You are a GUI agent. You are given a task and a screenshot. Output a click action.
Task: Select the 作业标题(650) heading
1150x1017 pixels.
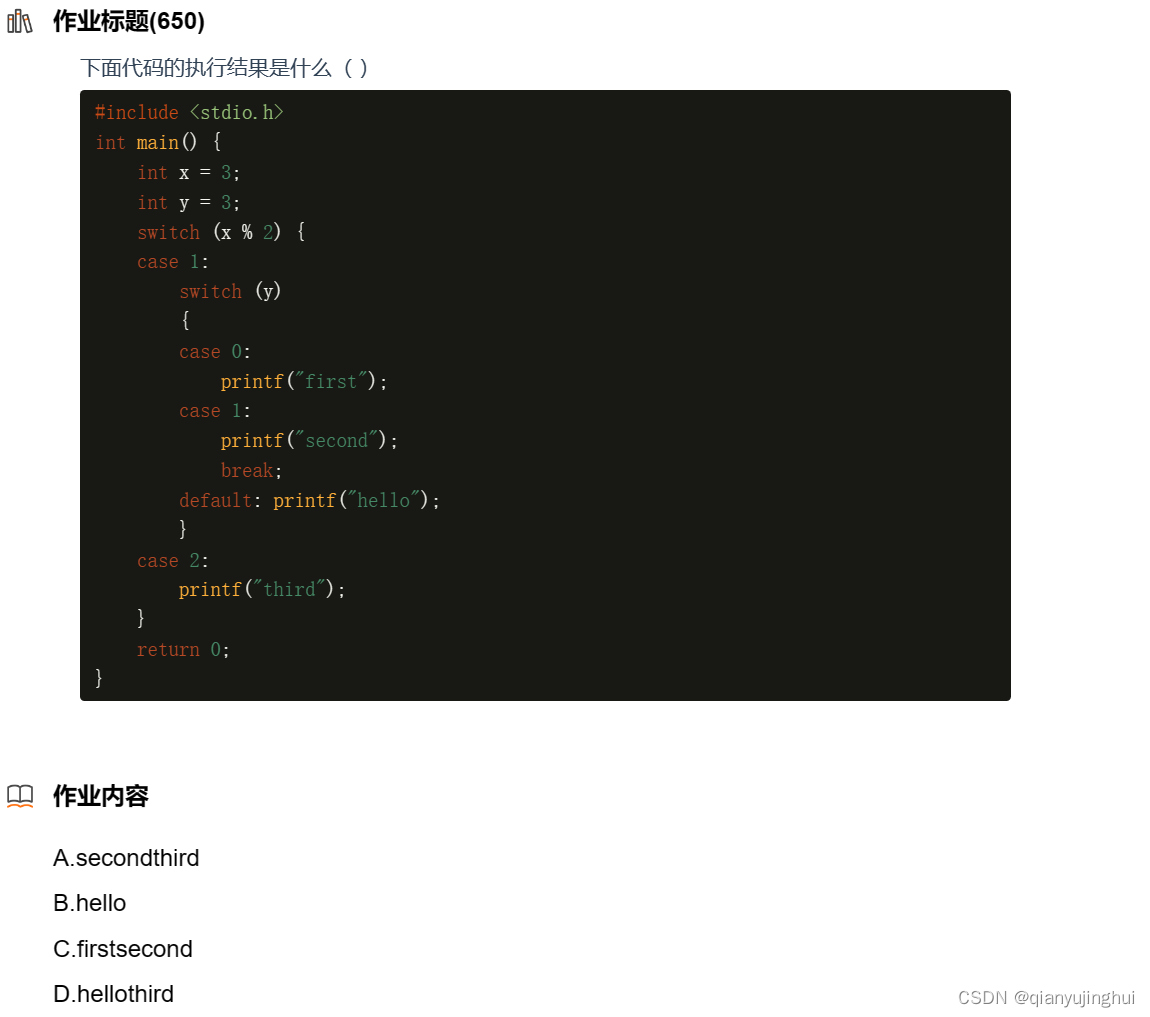point(128,21)
